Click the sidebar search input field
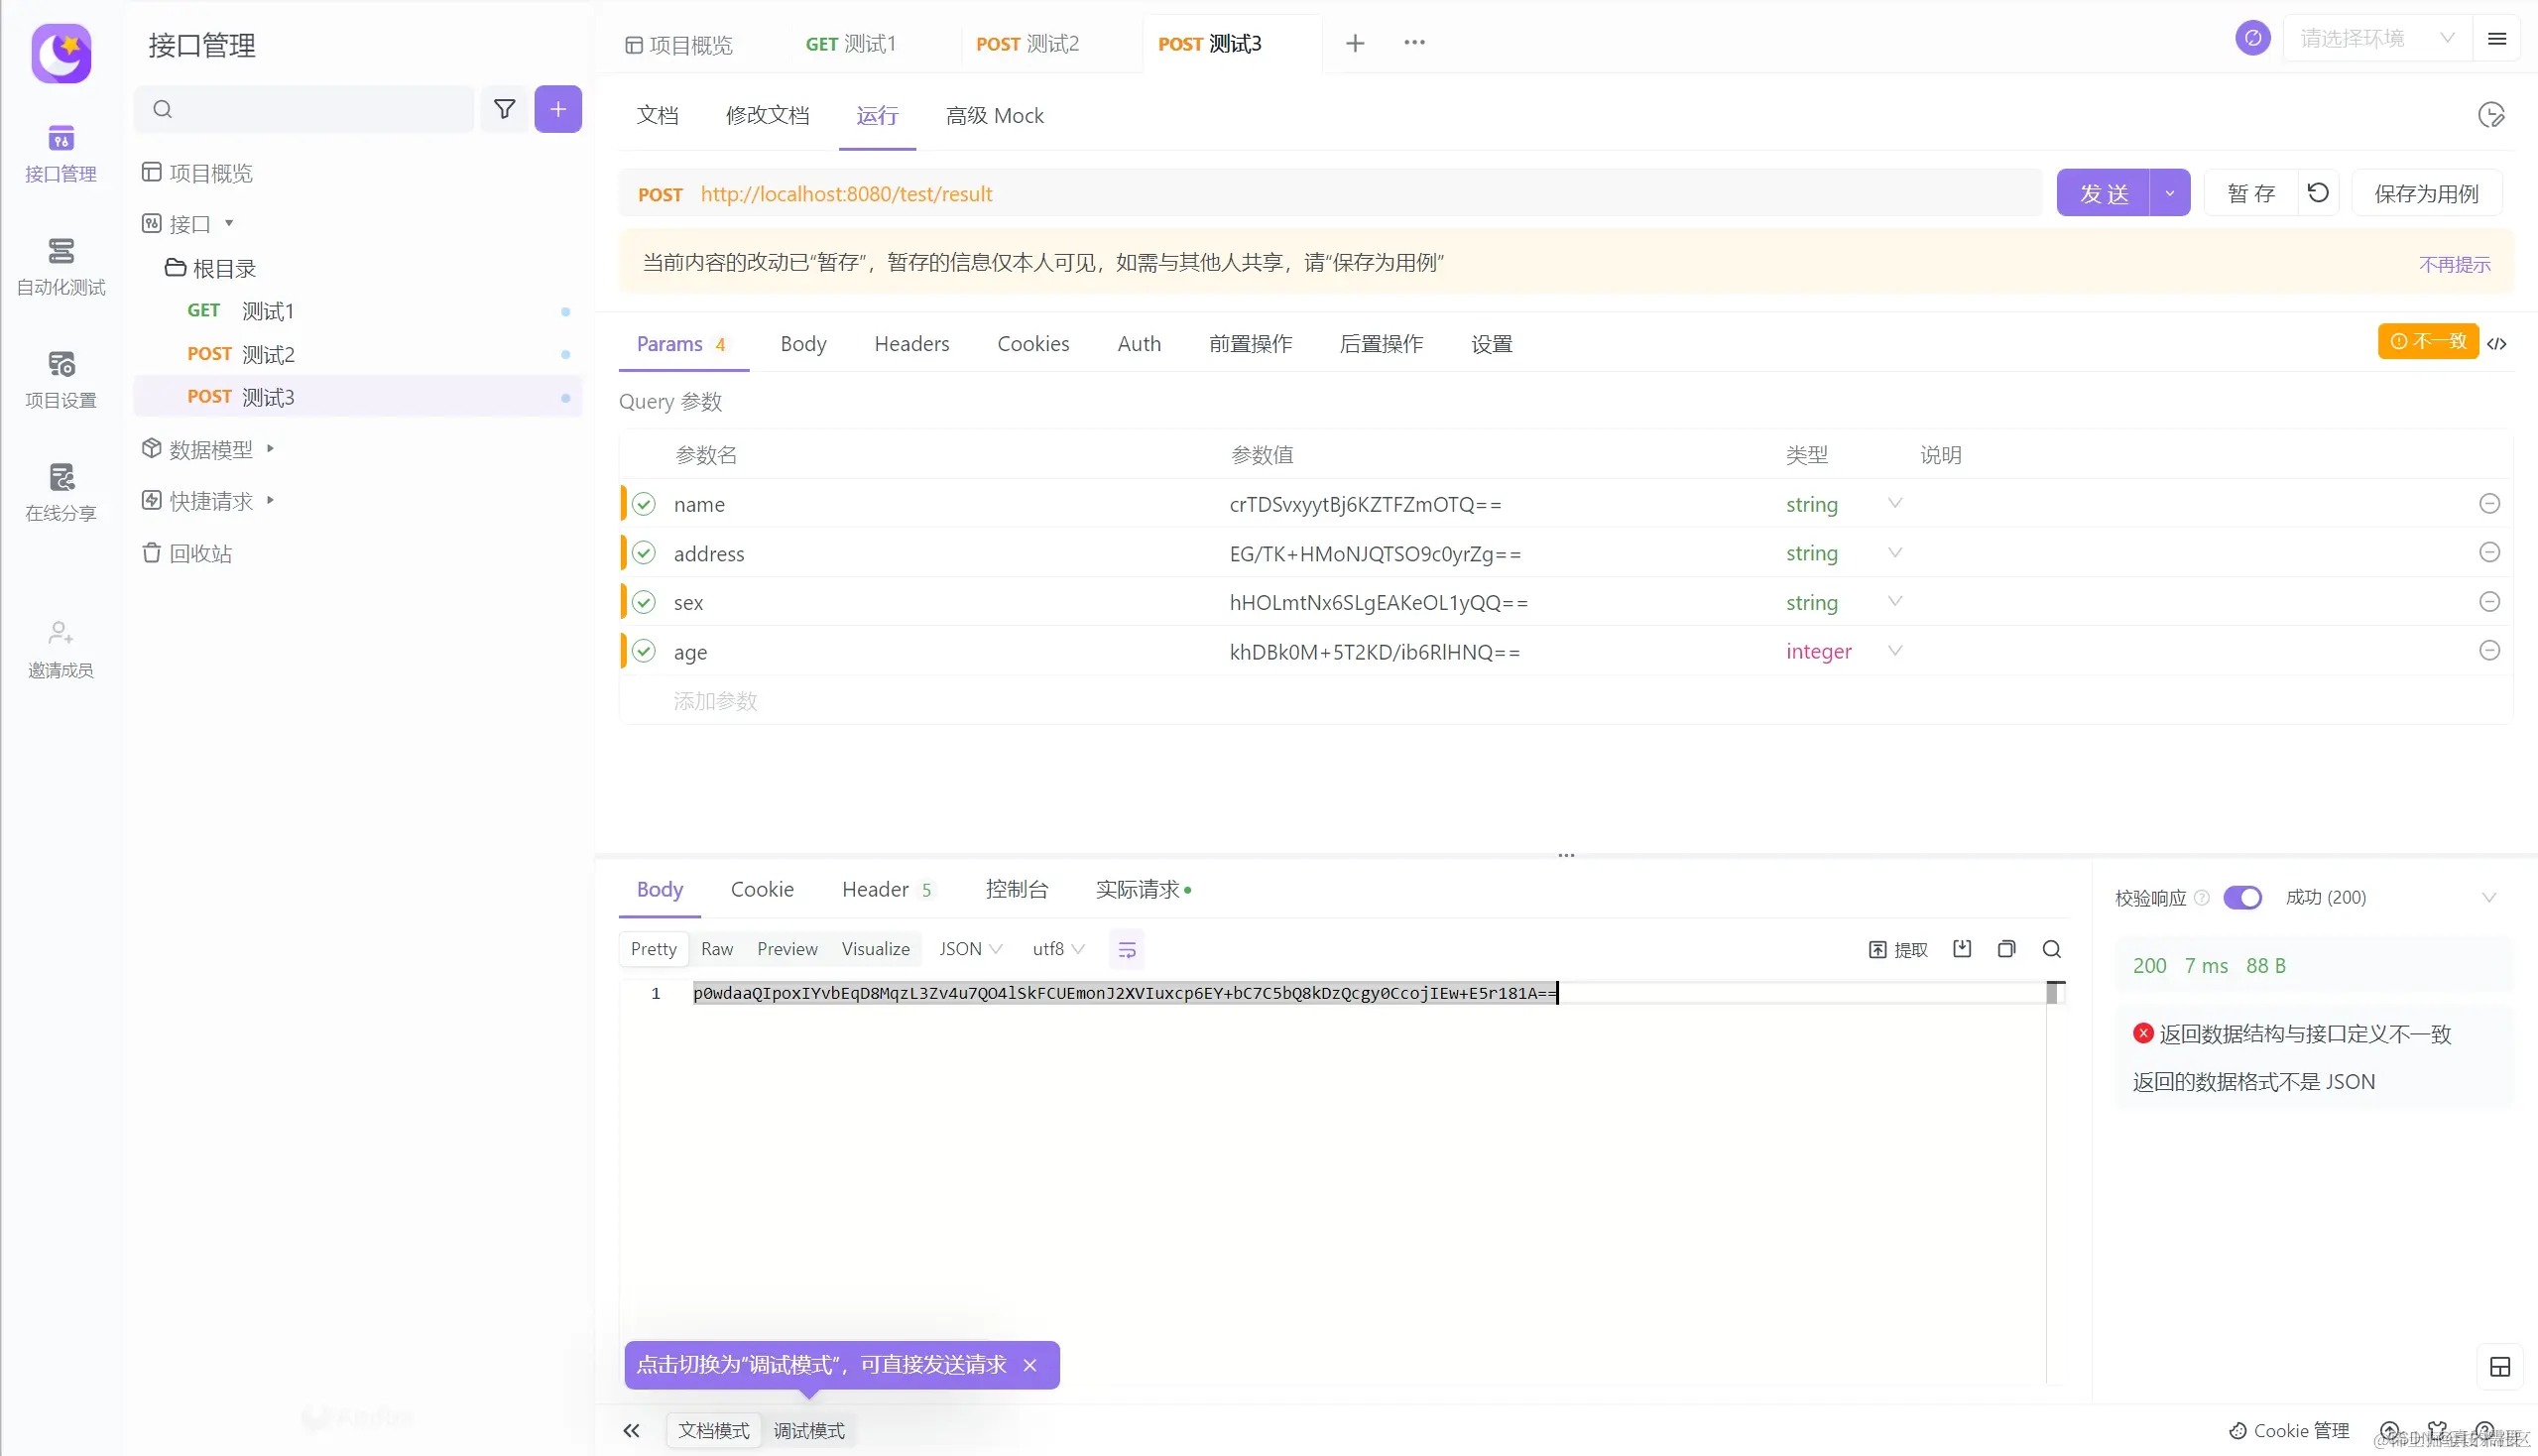 tap(310, 109)
